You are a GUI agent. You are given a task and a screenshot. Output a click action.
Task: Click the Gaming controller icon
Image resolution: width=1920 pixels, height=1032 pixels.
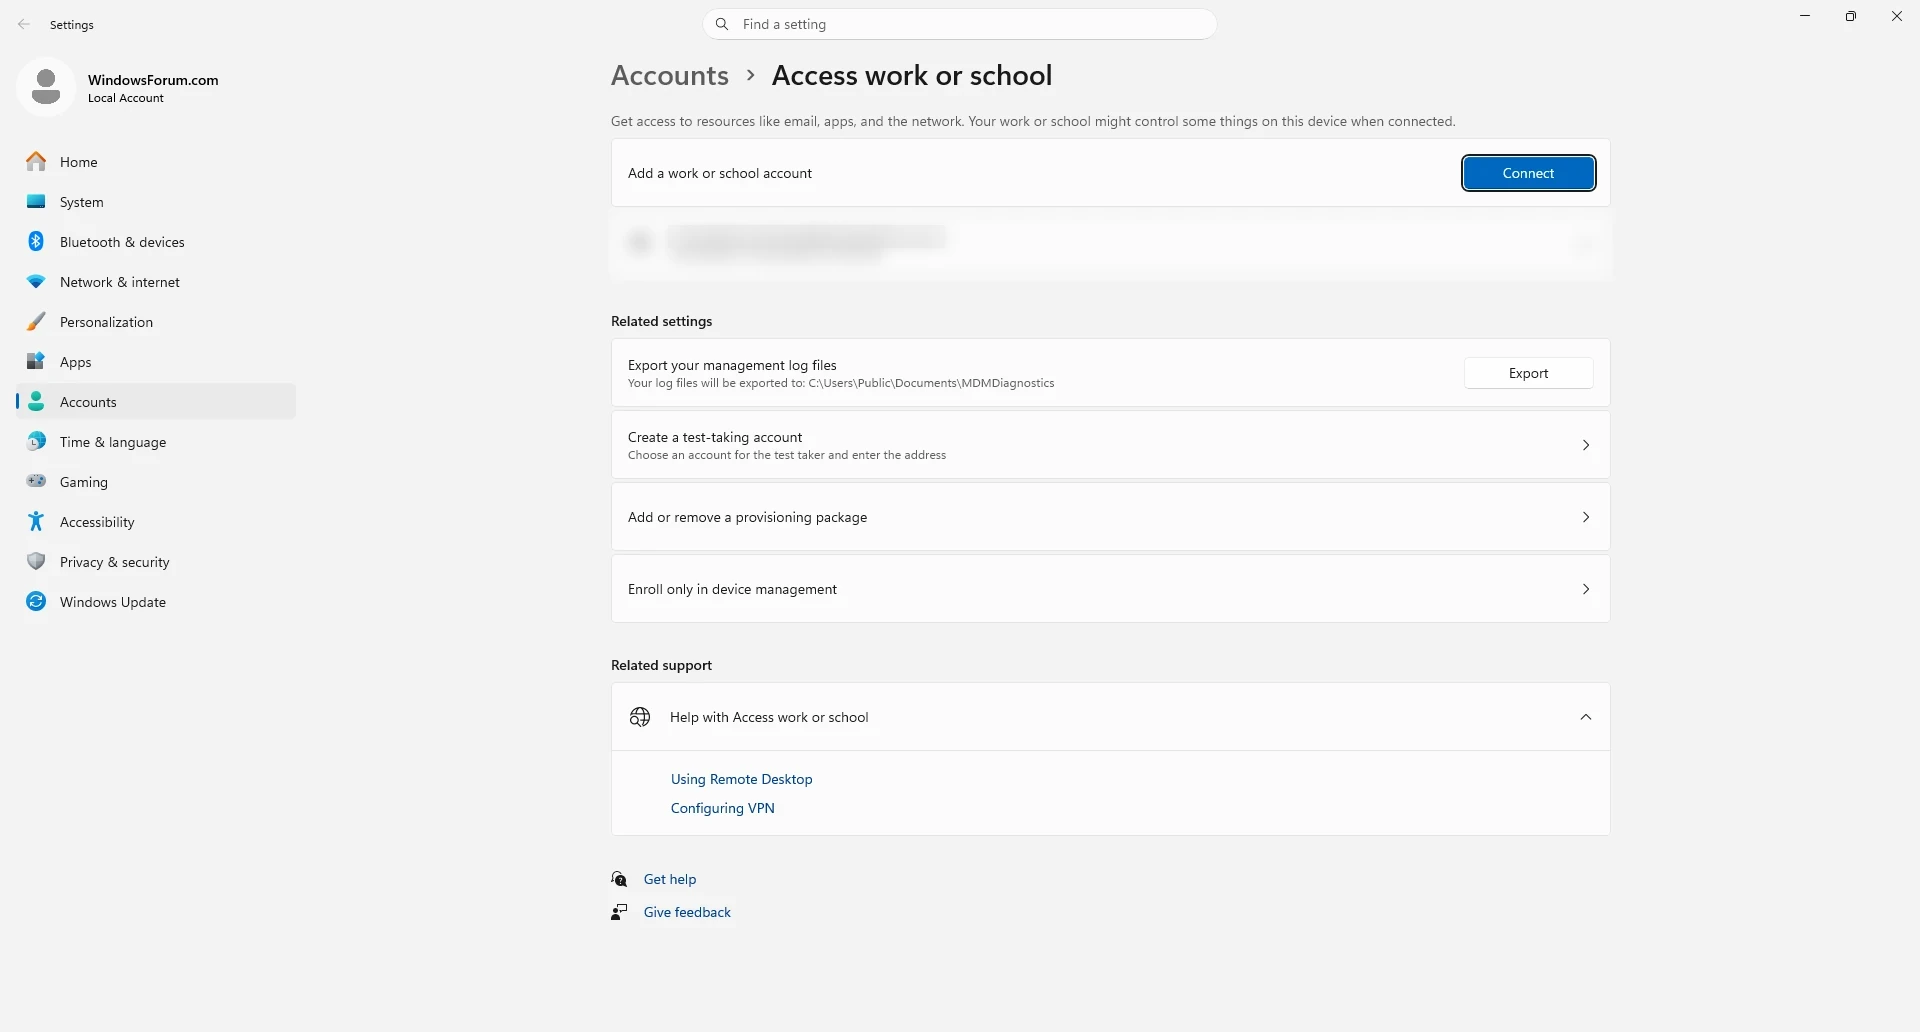(x=36, y=482)
